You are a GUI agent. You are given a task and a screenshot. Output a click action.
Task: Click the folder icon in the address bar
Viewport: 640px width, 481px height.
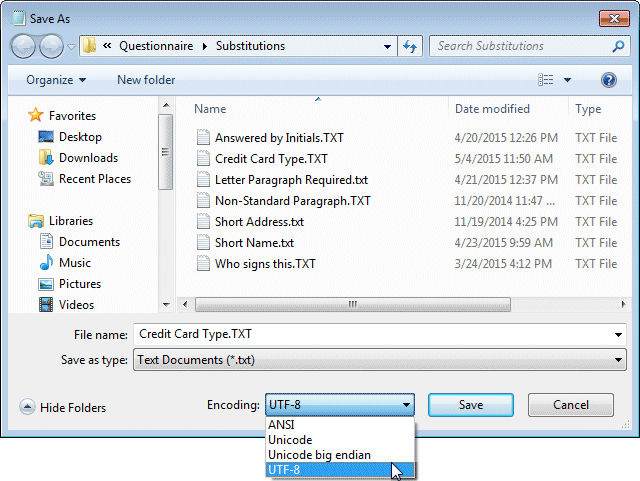point(89,46)
